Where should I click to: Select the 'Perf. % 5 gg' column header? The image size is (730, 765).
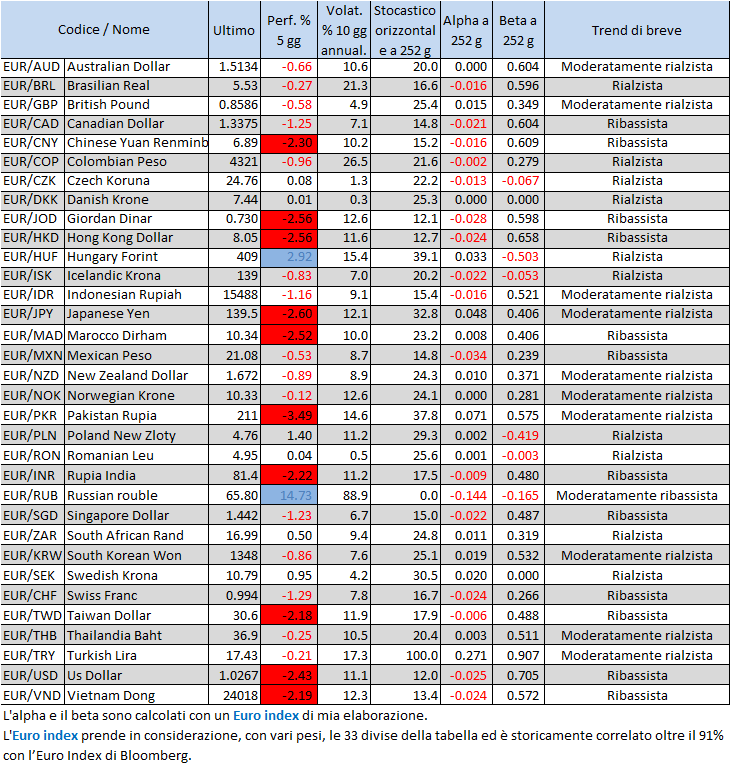point(289,30)
